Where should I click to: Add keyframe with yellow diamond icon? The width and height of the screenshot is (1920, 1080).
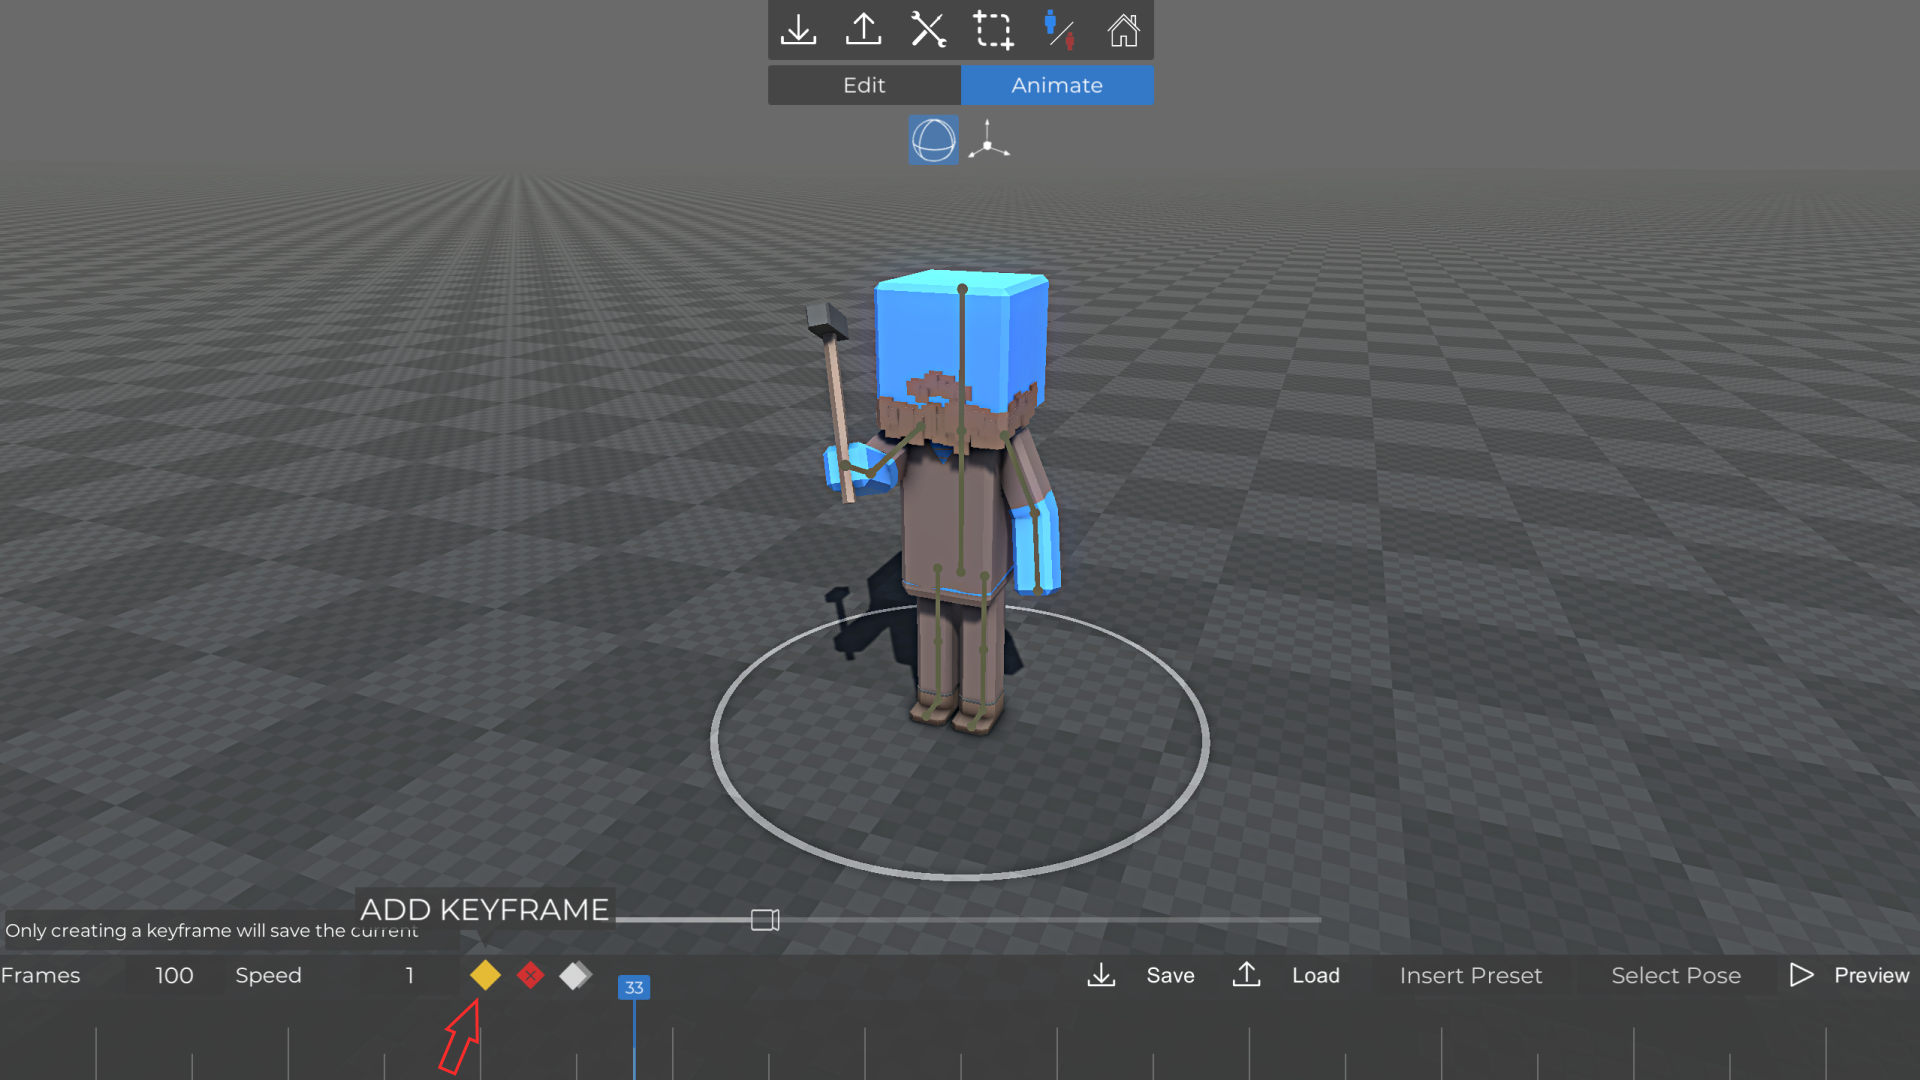(485, 975)
